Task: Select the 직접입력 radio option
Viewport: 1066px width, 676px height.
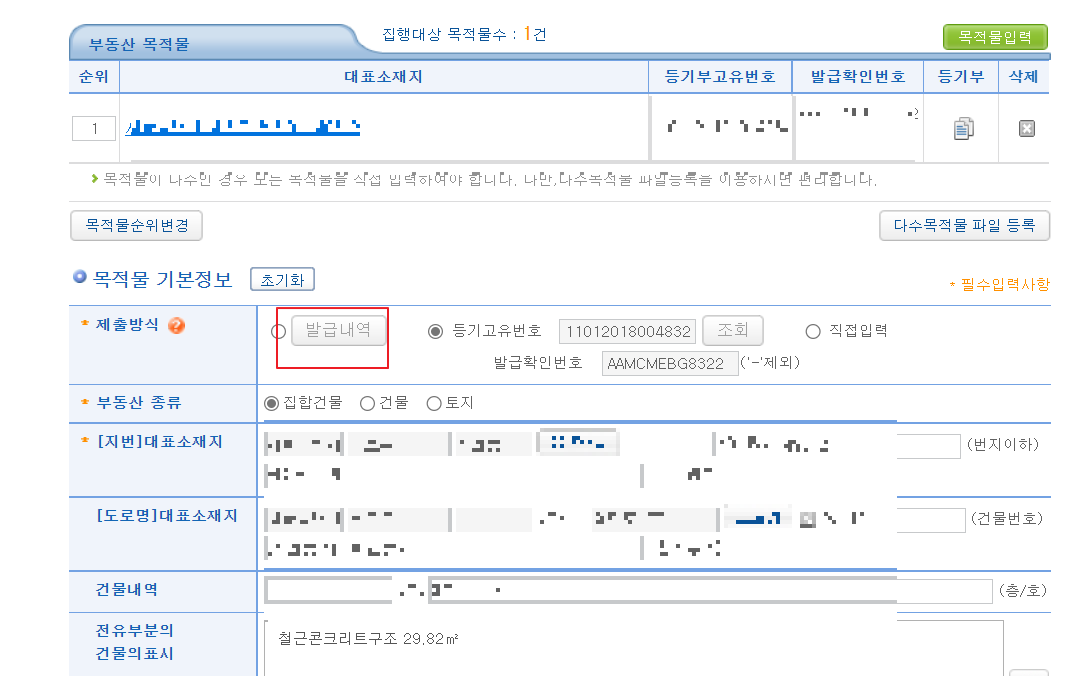Action: (812, 331)
